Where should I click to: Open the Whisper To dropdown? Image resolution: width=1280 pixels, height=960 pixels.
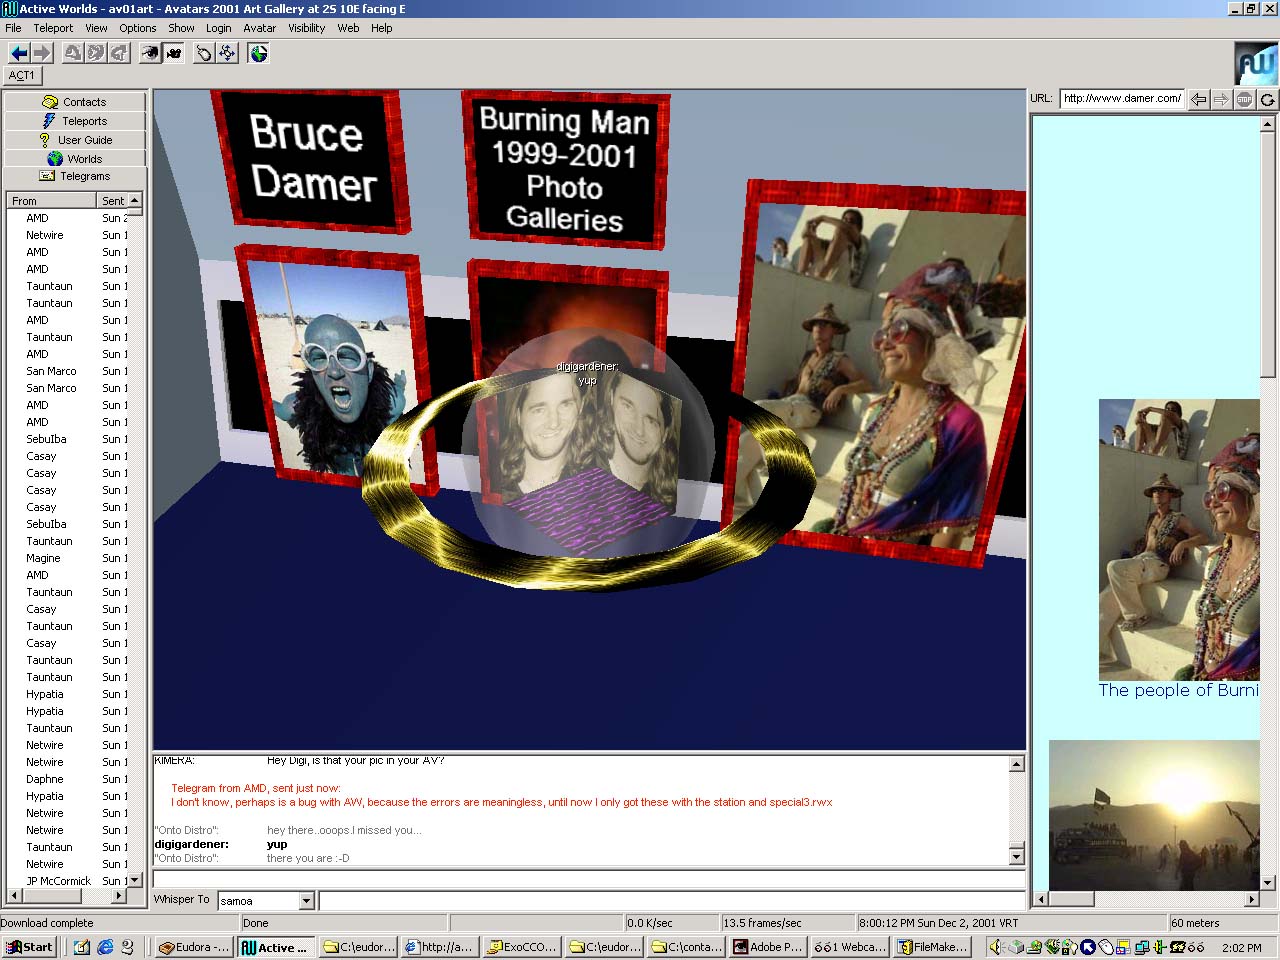307,901
